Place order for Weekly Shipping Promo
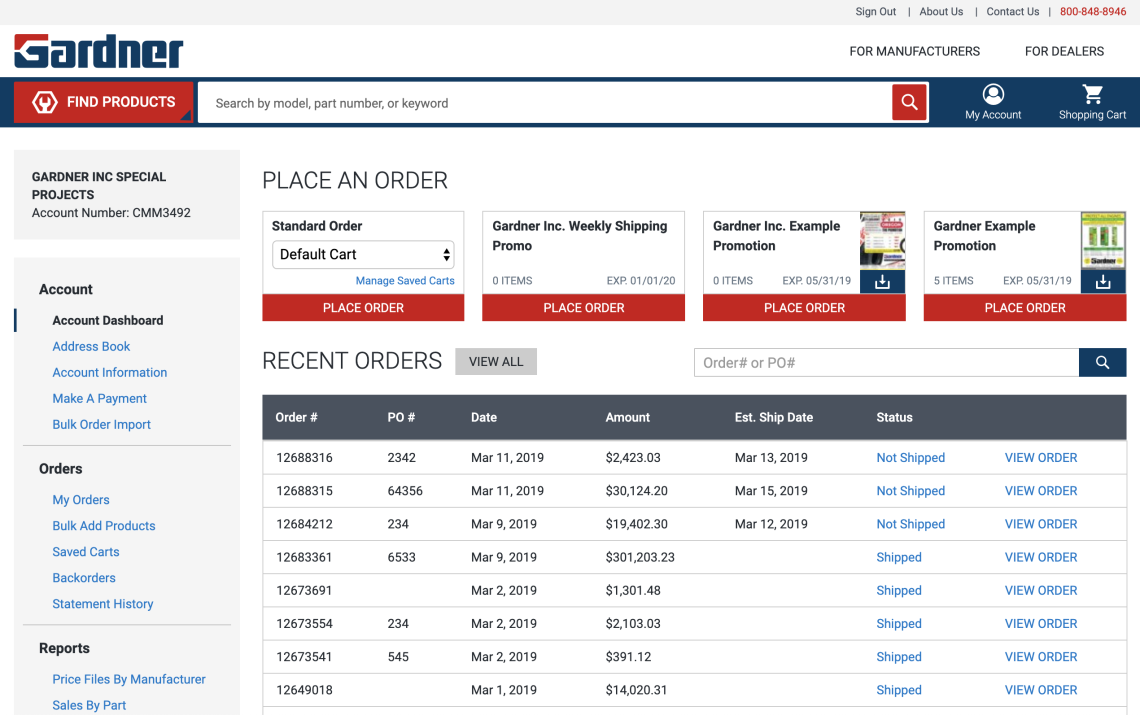This screenshot has width=1140, height=715. pos(583,308)
